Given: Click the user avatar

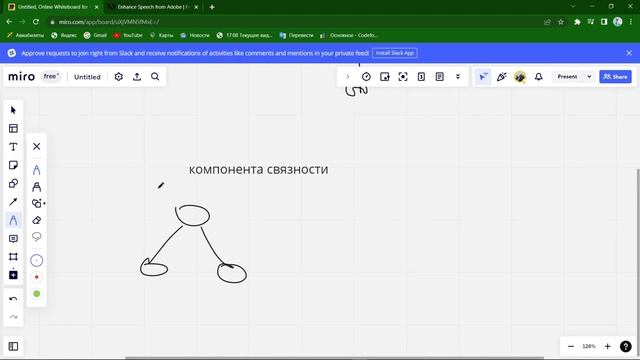Looking at the screenshot, I should pos(520,77).
